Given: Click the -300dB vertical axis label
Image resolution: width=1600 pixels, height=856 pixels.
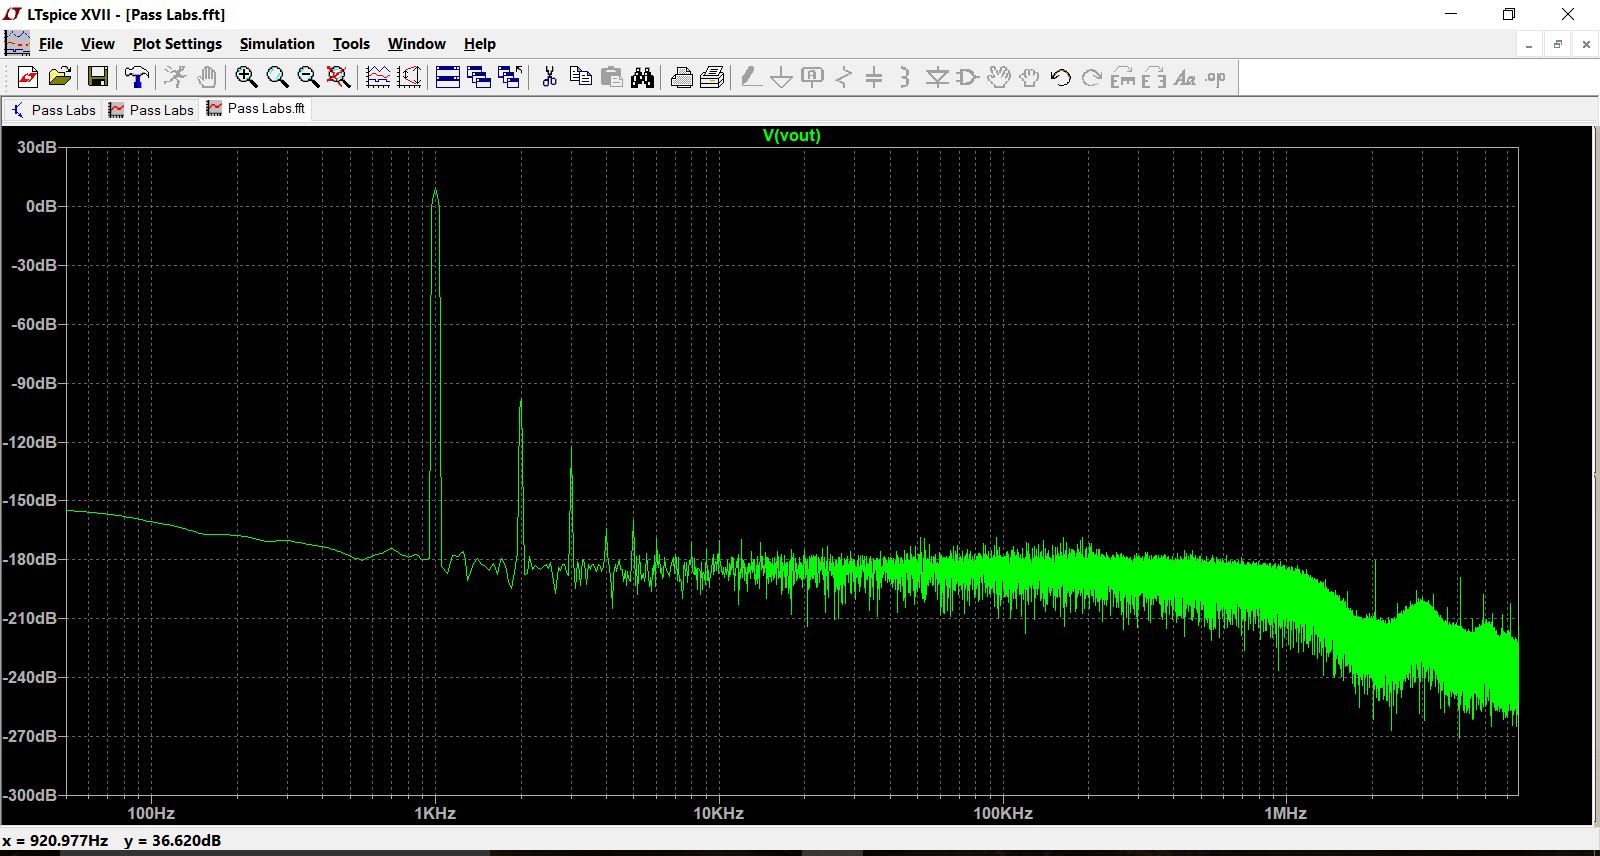Looking at the screenshot, I should coord(31,795).
